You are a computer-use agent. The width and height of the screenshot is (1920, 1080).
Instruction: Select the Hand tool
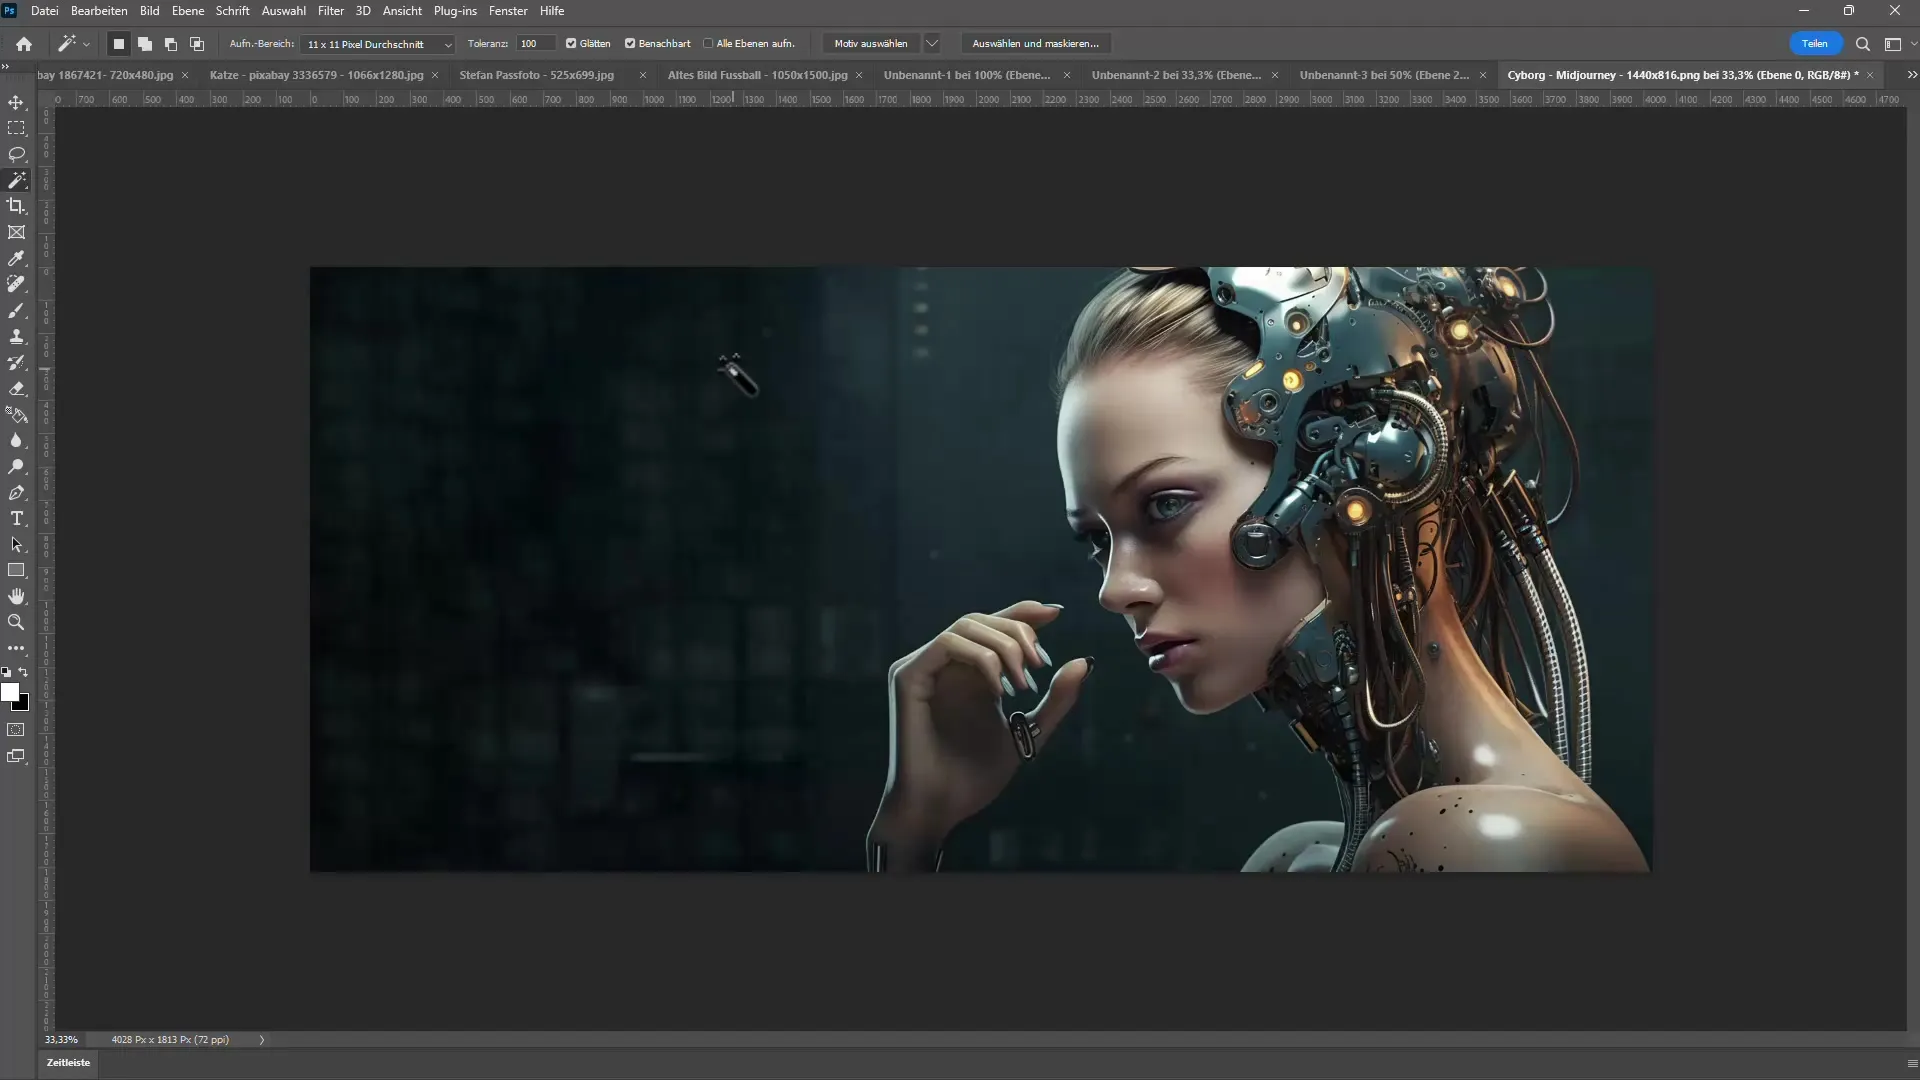tap(16, 596)
